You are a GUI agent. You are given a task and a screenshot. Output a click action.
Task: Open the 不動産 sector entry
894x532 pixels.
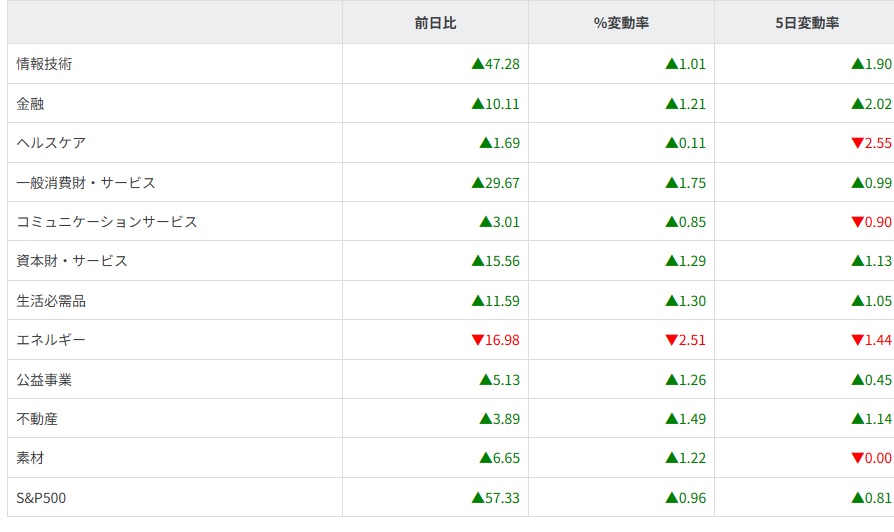(37, 419)
